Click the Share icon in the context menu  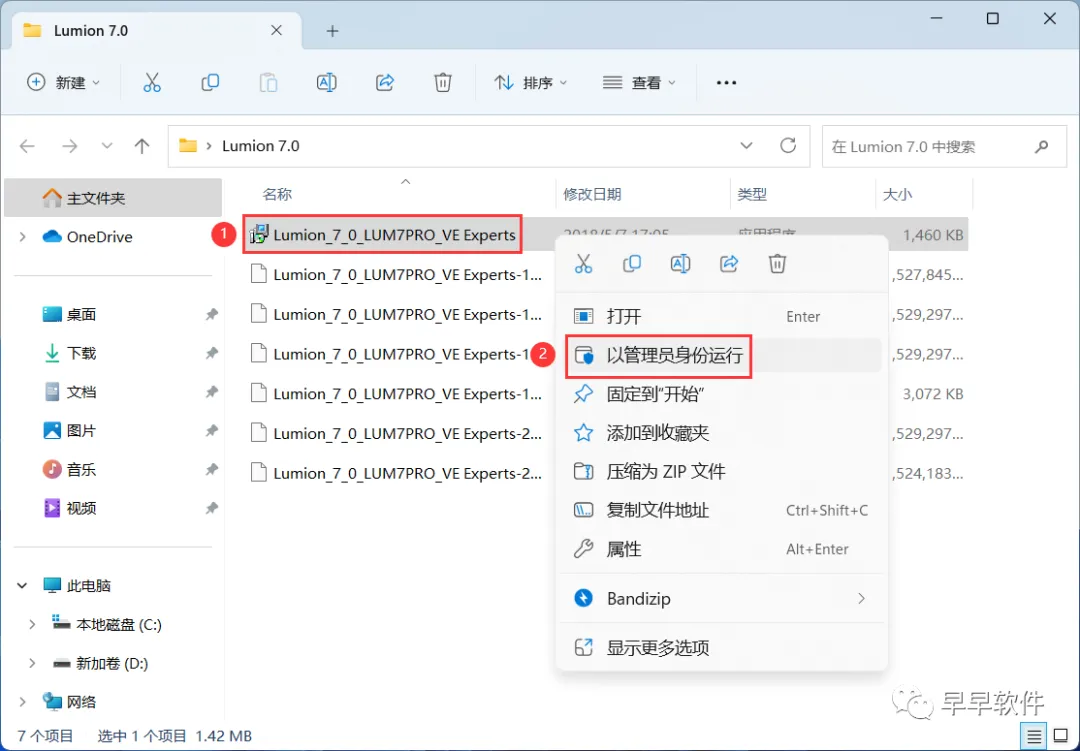[729, 263]
